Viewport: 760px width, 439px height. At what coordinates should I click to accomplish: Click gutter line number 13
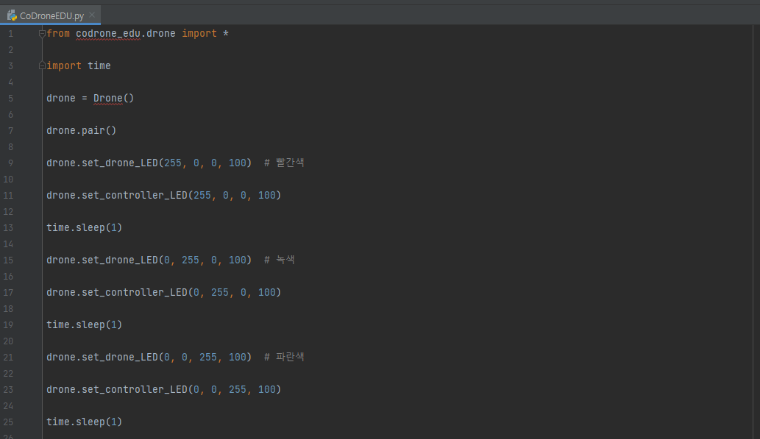(10, 227)
